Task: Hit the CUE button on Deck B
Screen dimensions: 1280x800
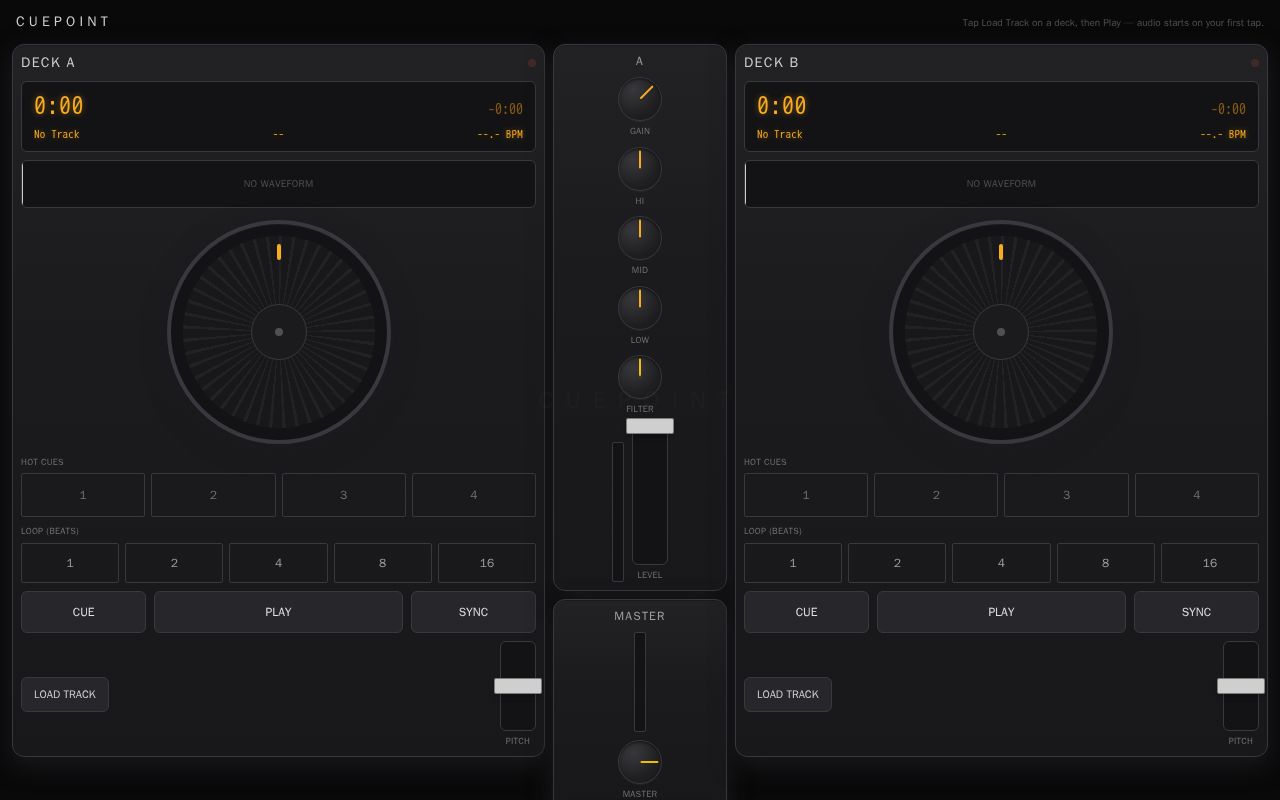Action: coord(806,612)
